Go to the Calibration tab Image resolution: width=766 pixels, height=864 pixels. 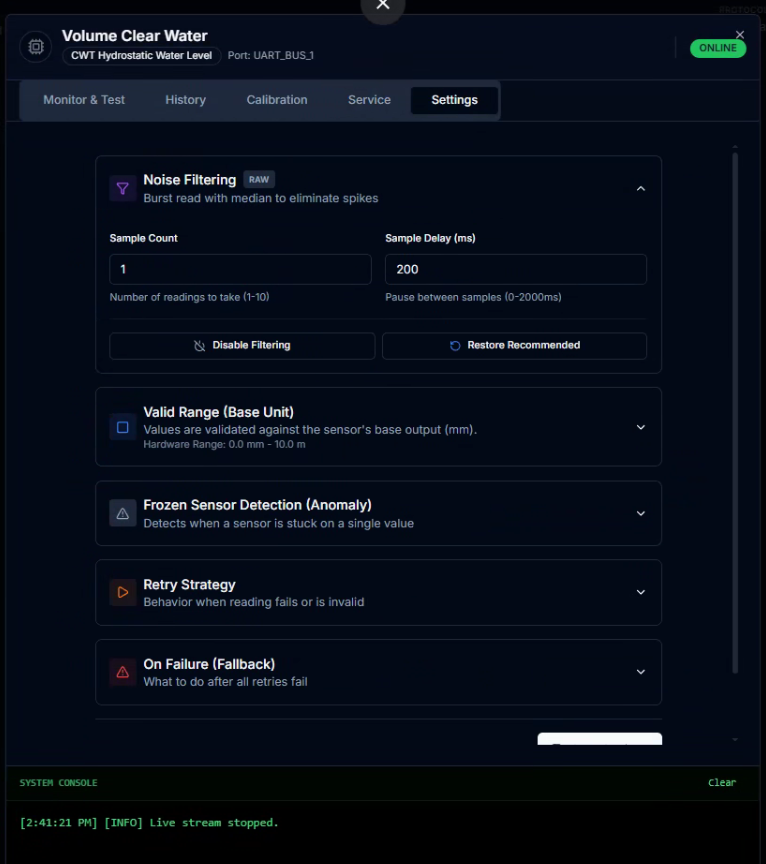277,100
